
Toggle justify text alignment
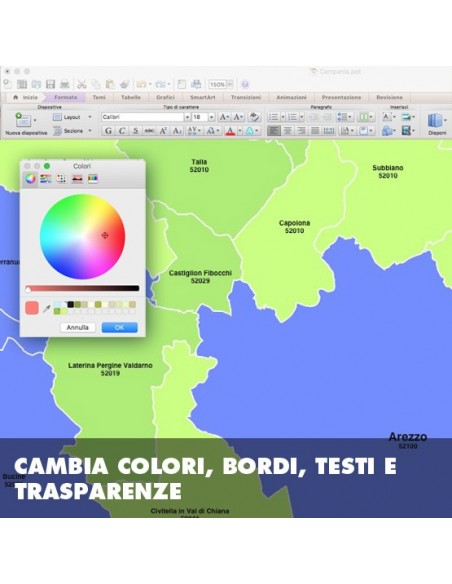[x=315, y=131]
